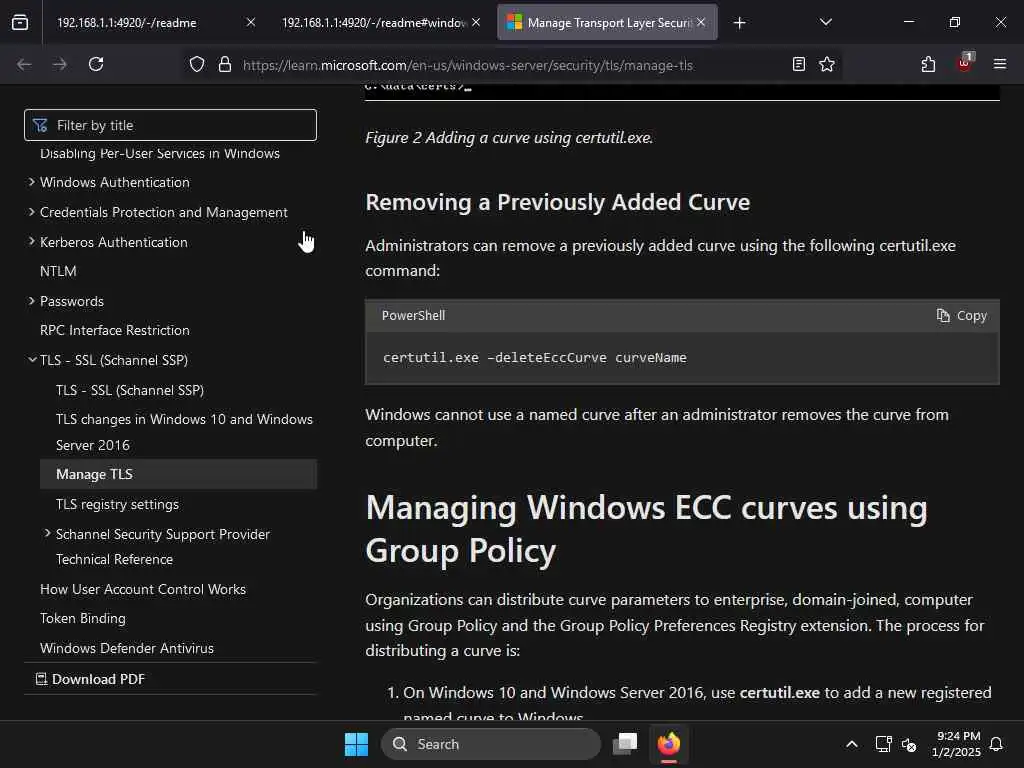This screenshot has width=1024, height=768.
Task: Open Windows Defender Antivirus
Action: (x=127, y=648)
